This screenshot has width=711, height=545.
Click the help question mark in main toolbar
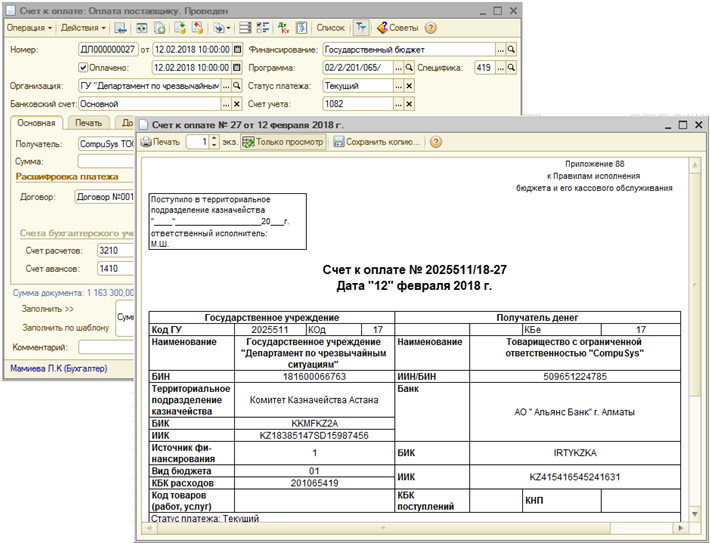click(431, 28)
